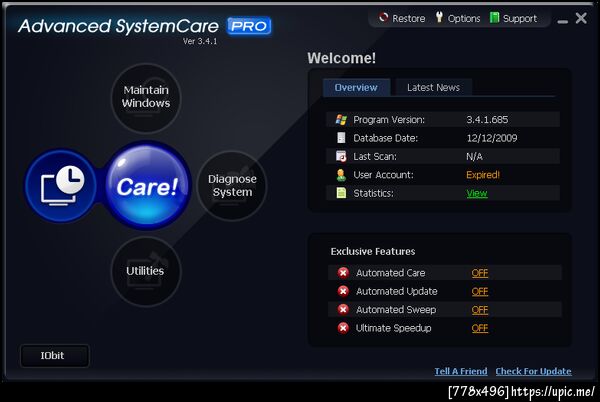Viewport: 600px width, 402px height.
Task: Open the Statistics View link
Action: [477, 194]
